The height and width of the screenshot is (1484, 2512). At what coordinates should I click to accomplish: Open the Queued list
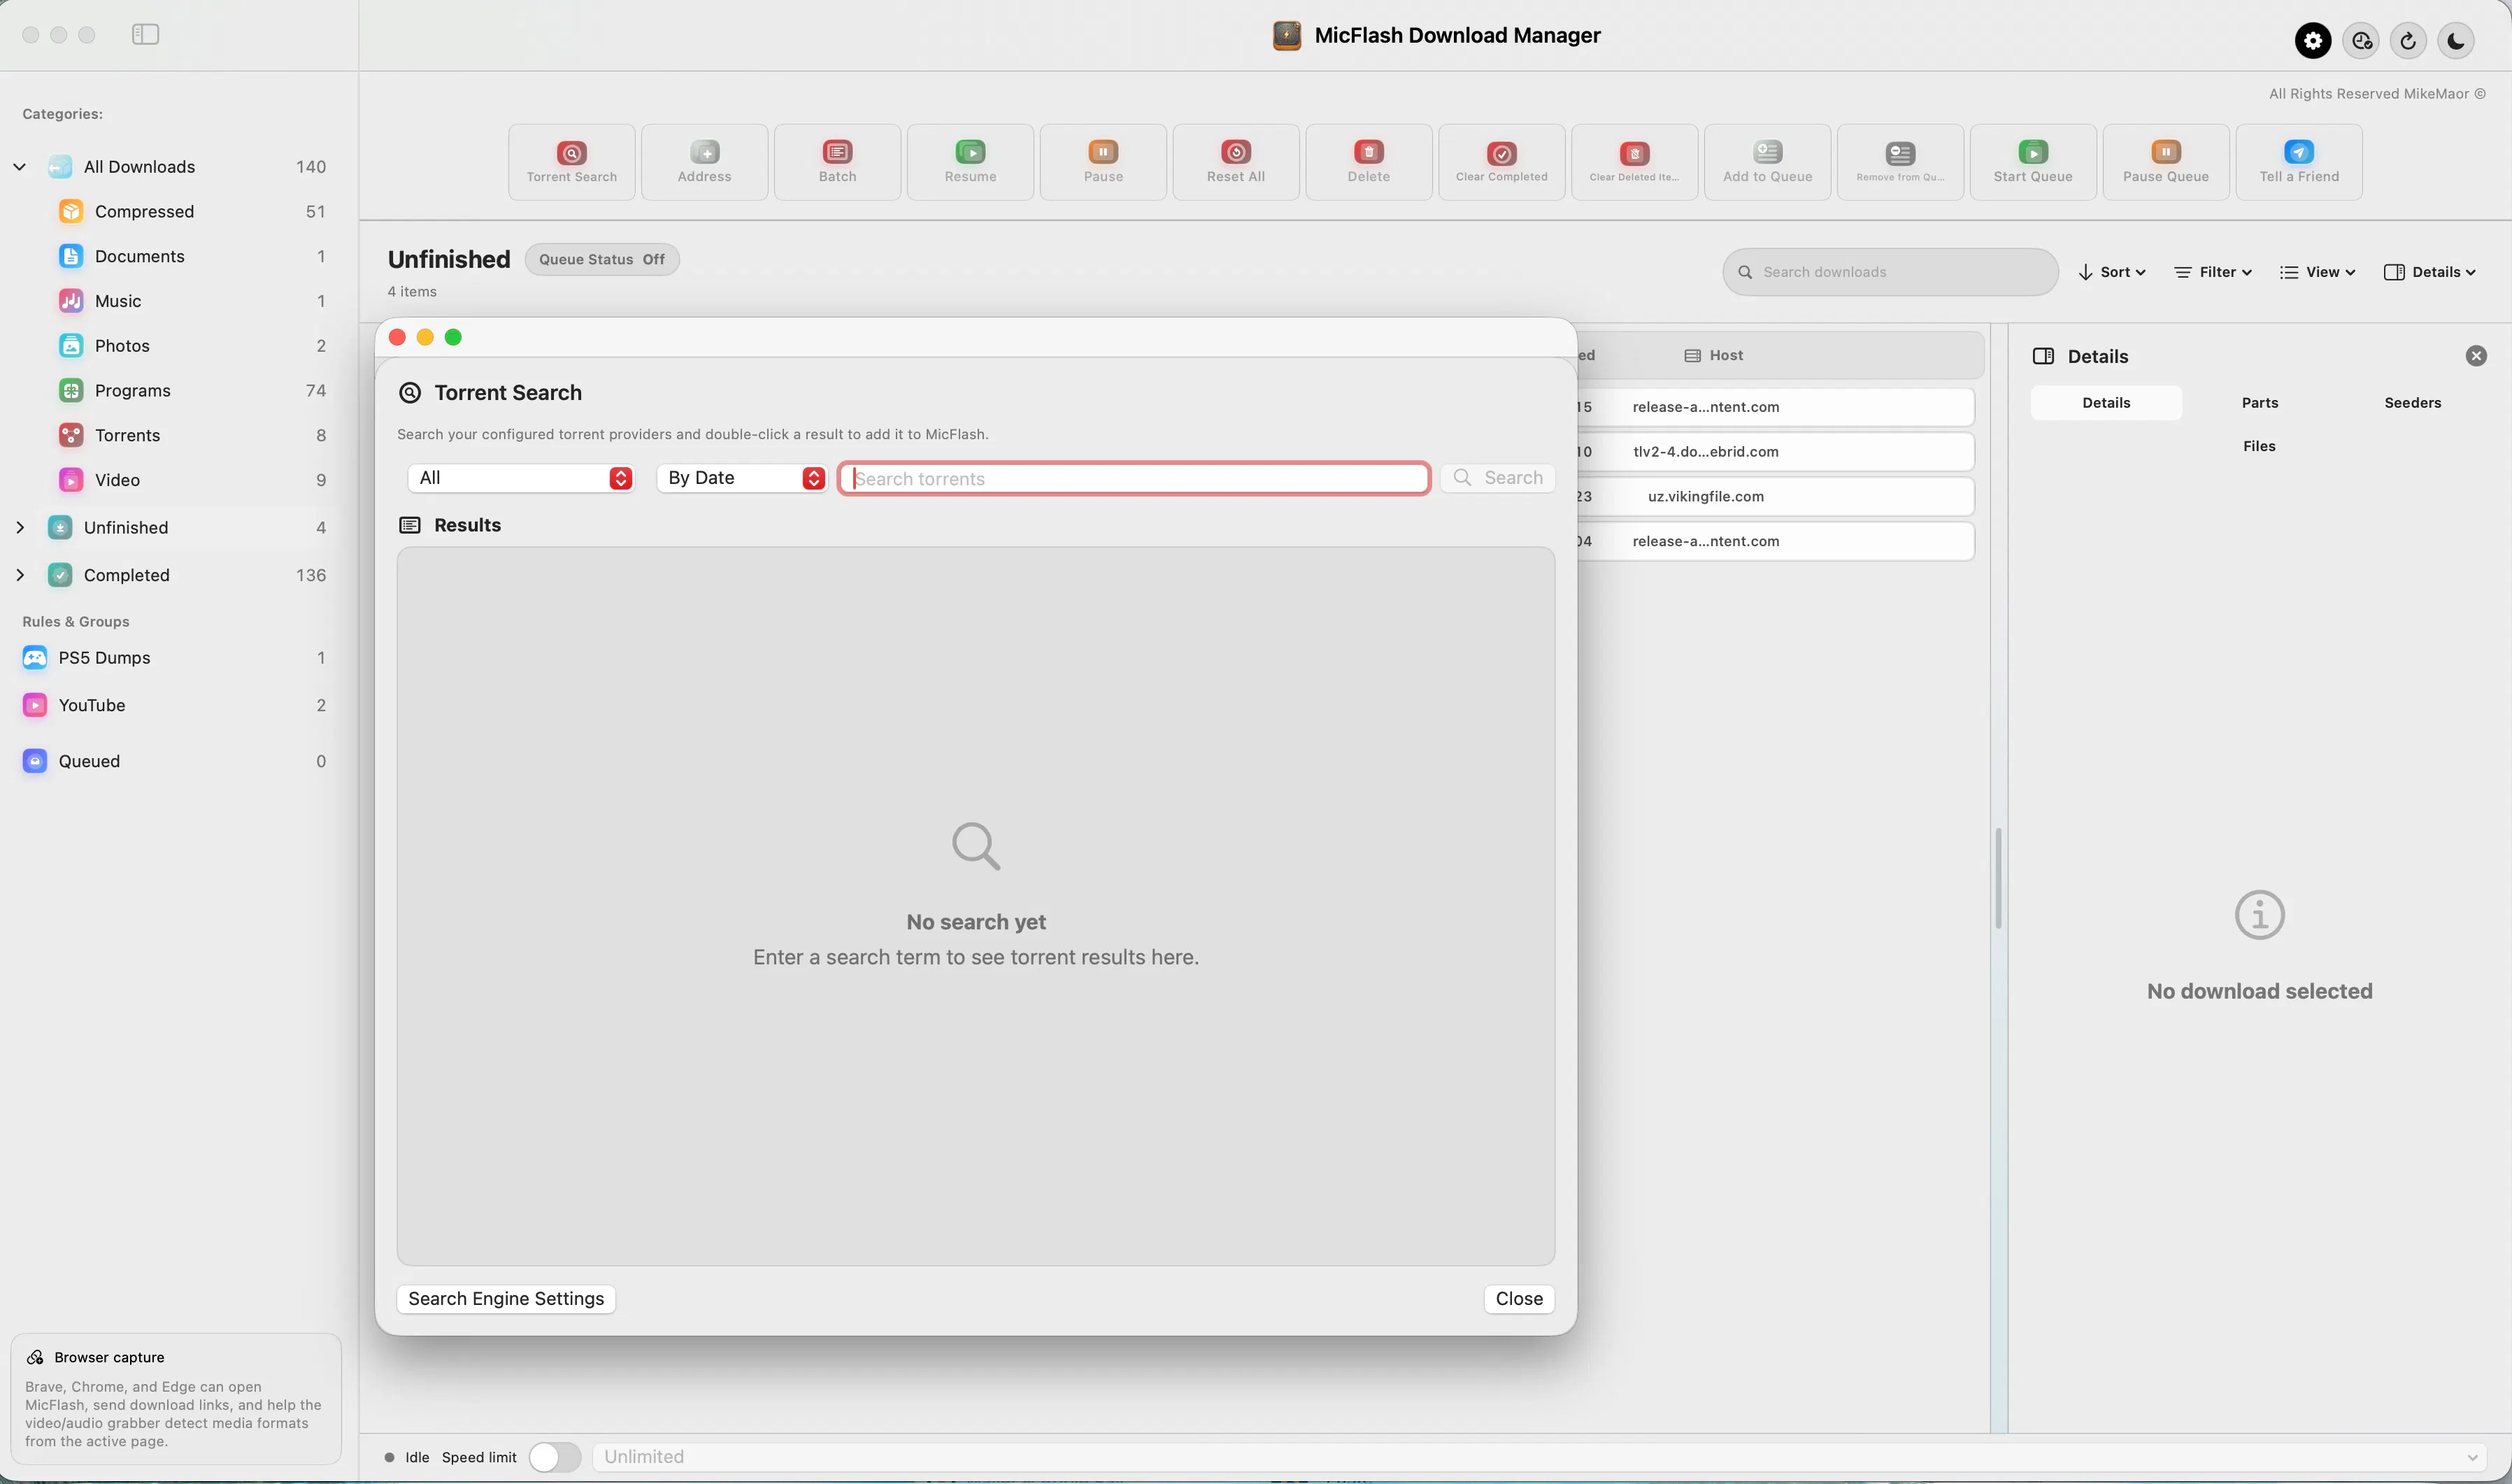[x=174, y=761]
